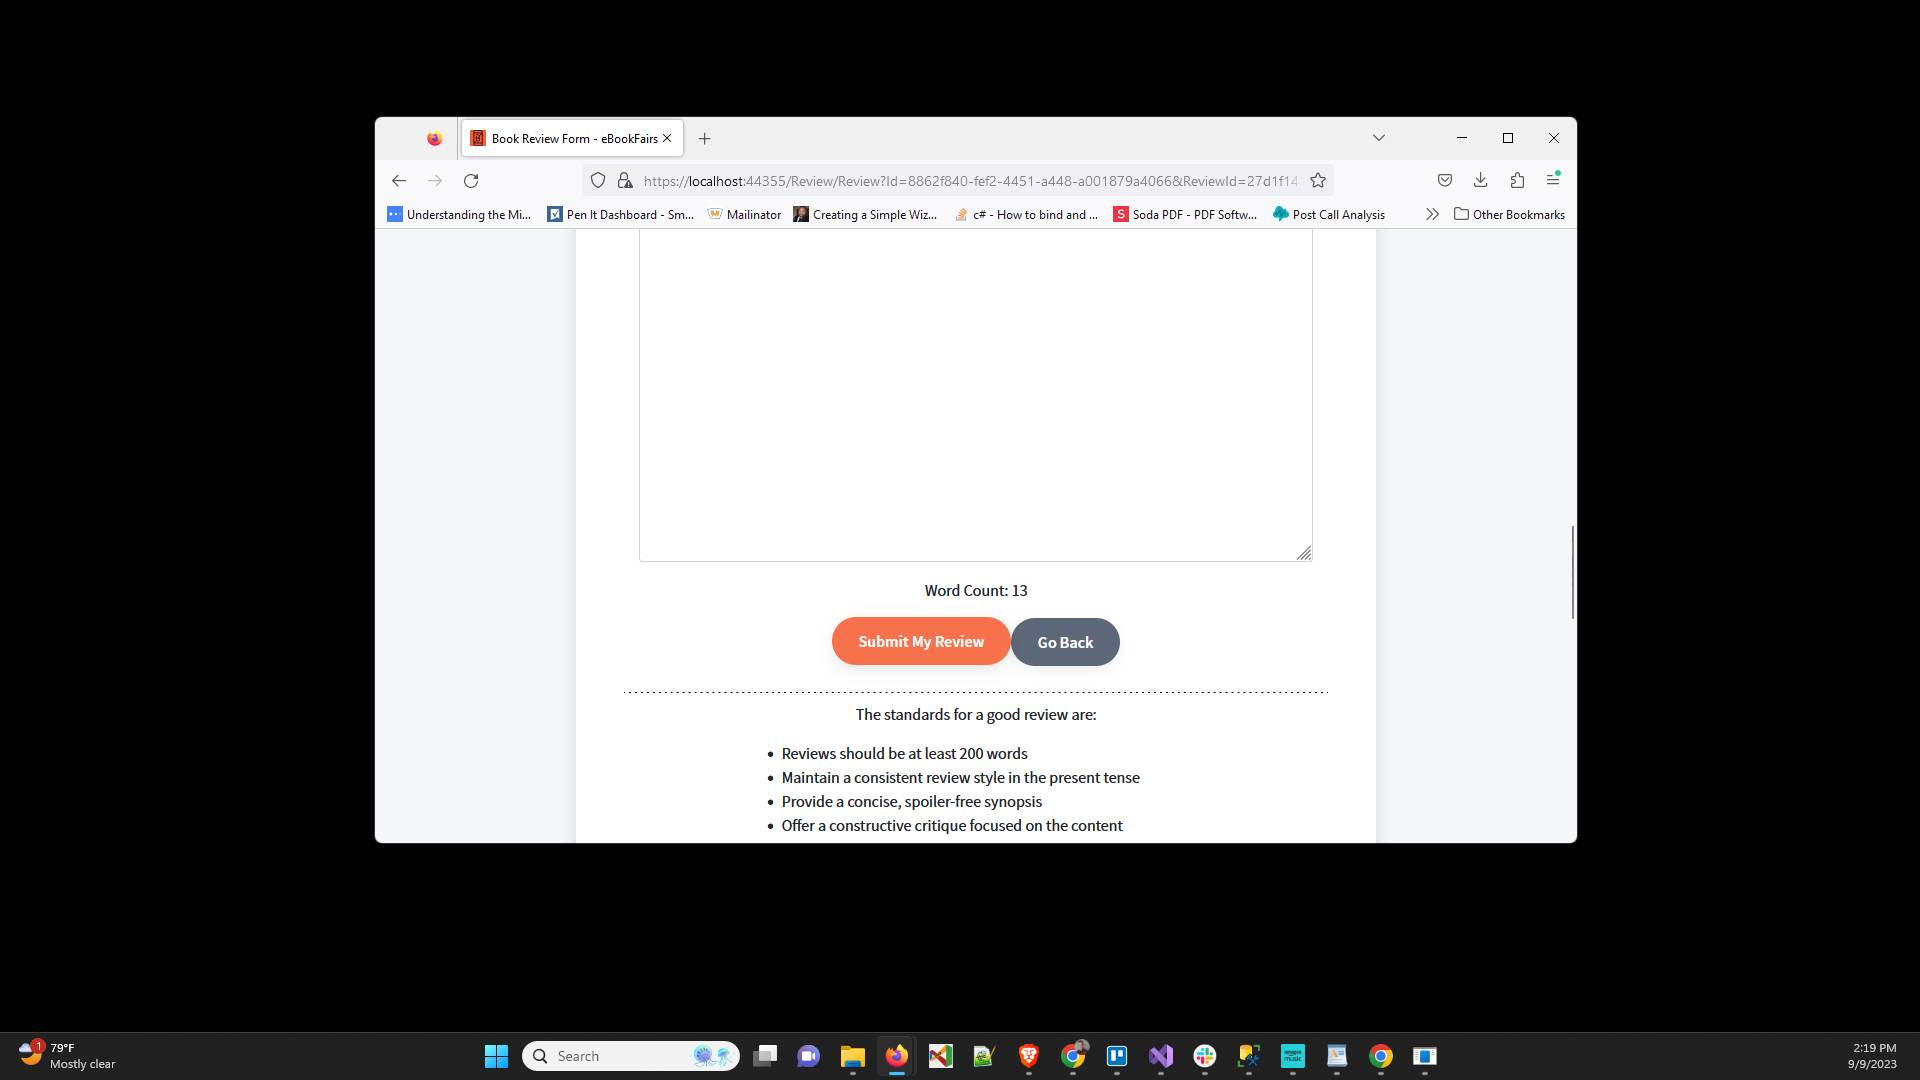Click the tracking protection shield icon
1920x1080 pixels.
coord(598,181)
